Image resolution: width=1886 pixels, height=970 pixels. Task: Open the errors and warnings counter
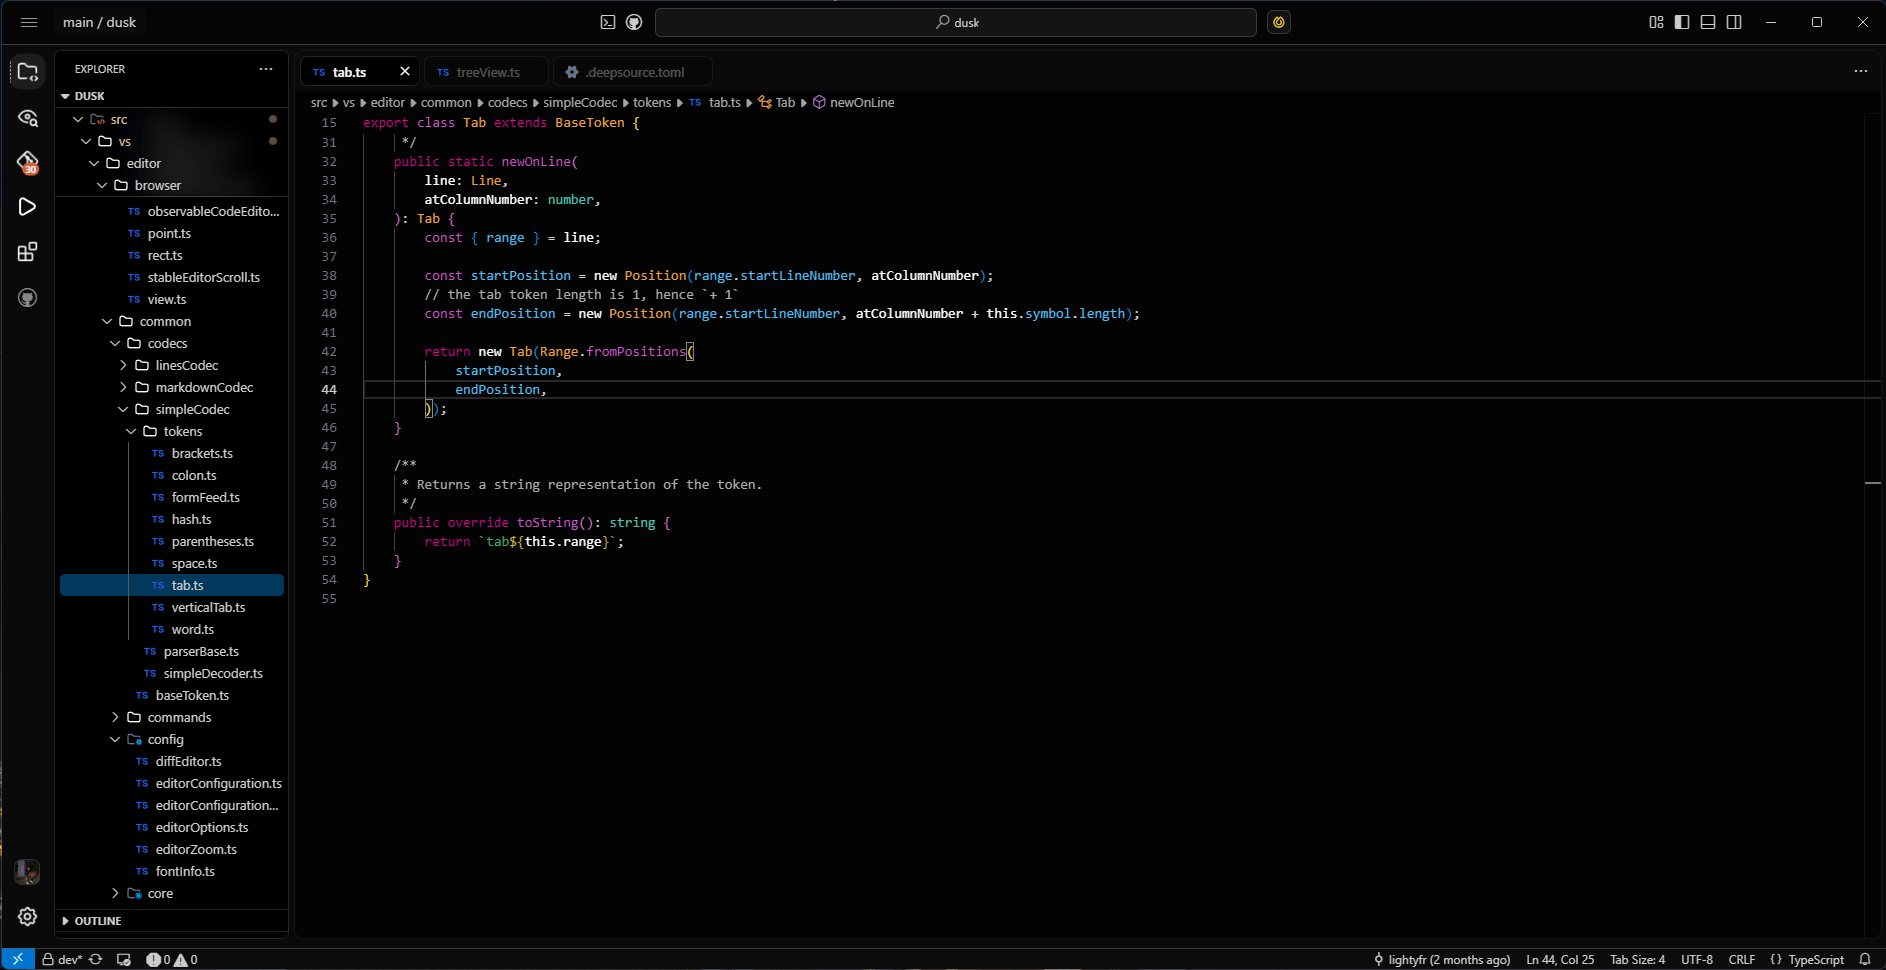(x=172, y=959)
